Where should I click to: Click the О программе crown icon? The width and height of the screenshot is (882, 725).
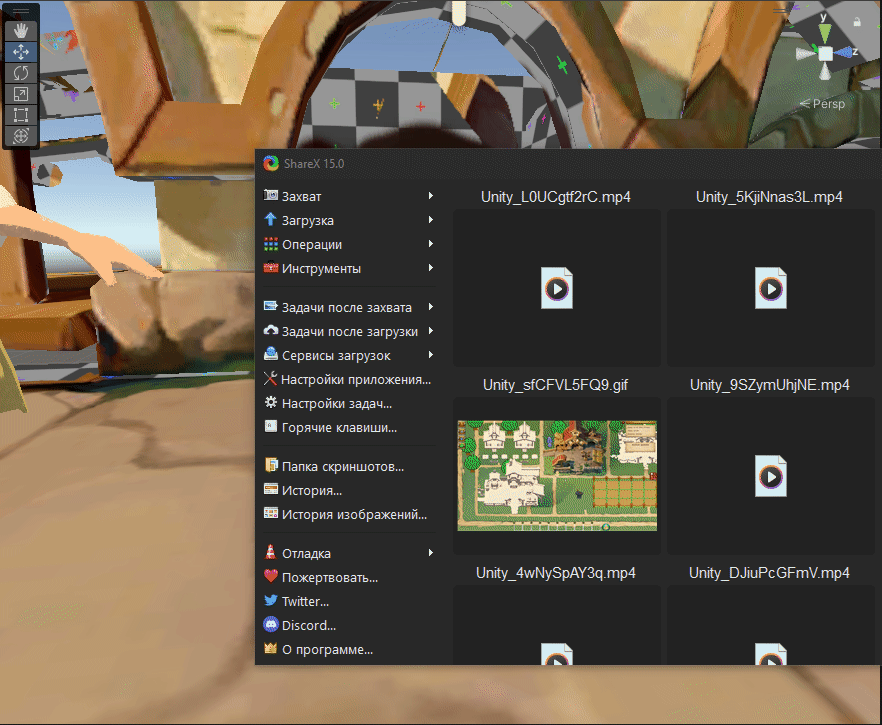coord(271,648)
